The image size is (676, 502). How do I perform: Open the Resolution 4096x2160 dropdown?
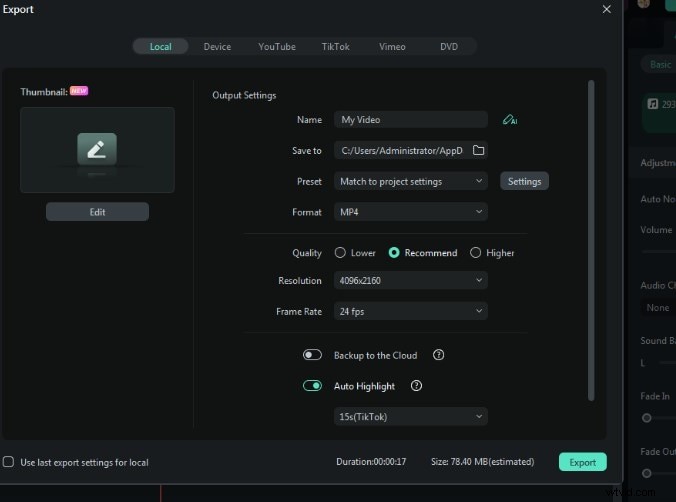(x=411, y=281)
